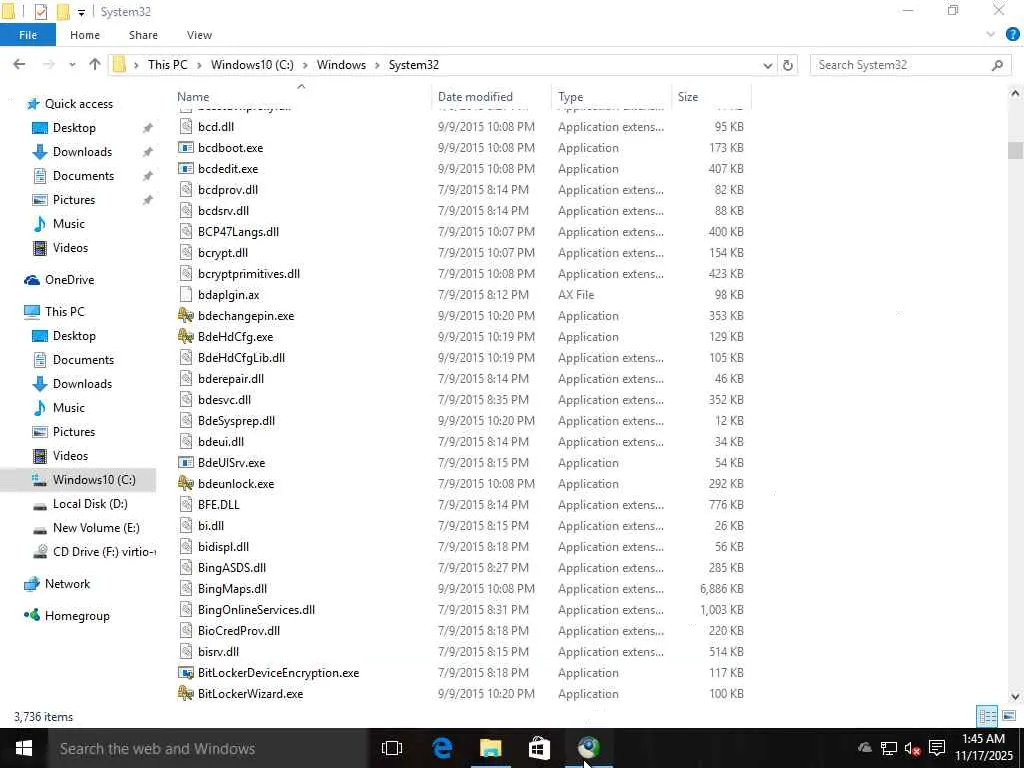Click the muted volume tray icon
1024x768 pixels.
pos(913,748)
